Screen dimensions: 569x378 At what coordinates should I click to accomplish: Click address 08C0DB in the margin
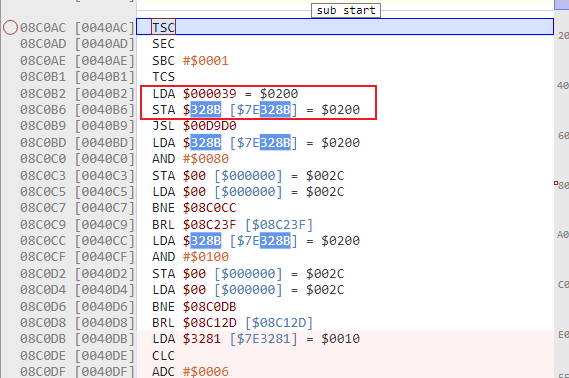pyautogui.click(x=43, y=339)
